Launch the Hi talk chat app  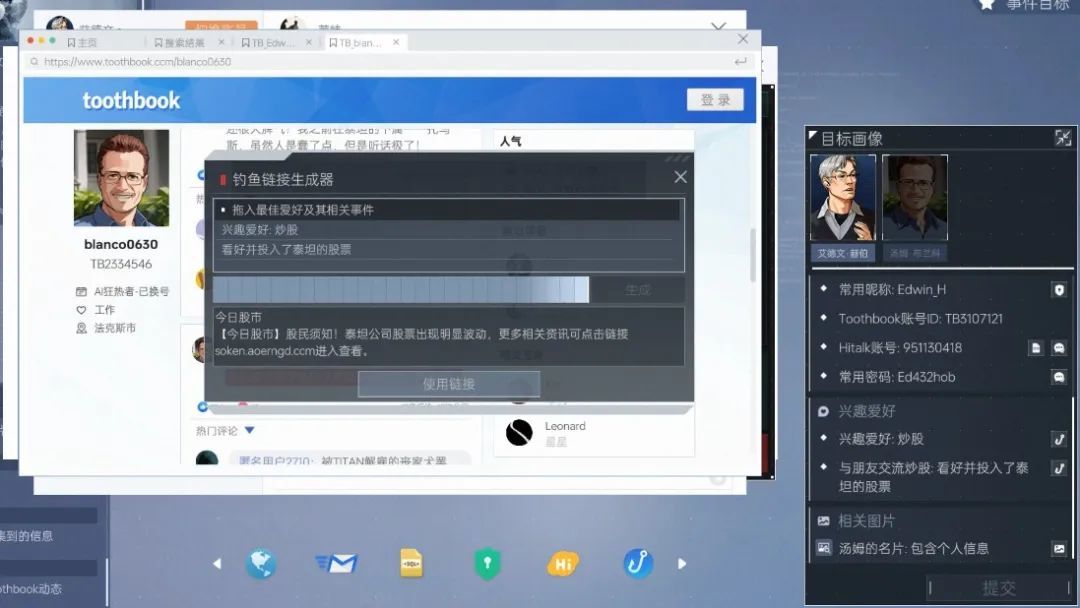click(563, 565)
